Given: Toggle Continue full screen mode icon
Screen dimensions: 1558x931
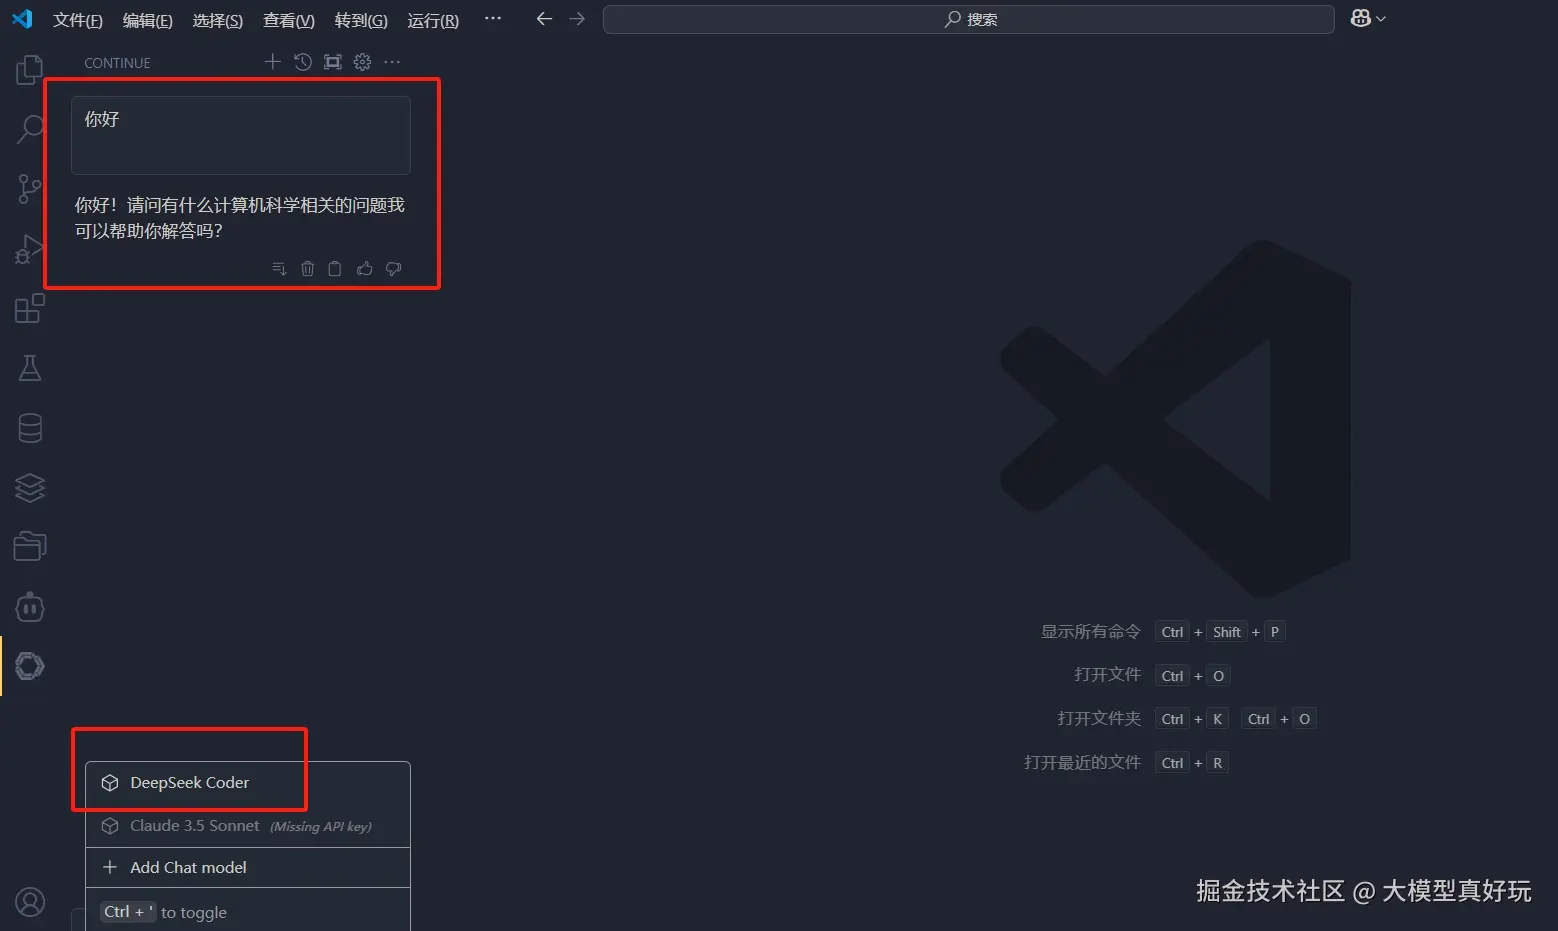Looking at the screenshot, I should [x=333, y=62].
